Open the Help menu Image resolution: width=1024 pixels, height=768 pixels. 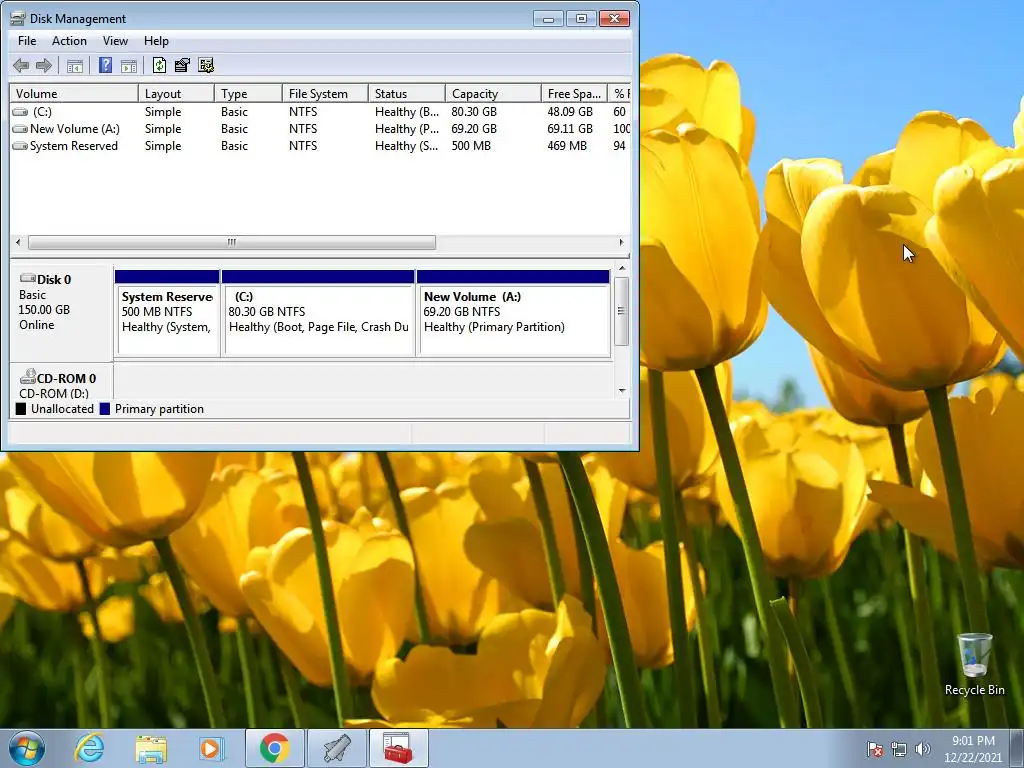[156, 40]
